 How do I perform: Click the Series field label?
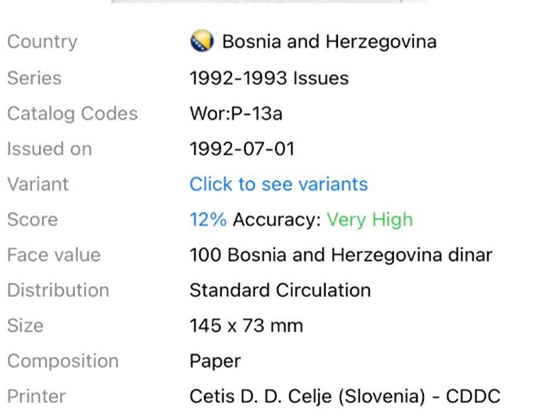[x=34, y=78]
